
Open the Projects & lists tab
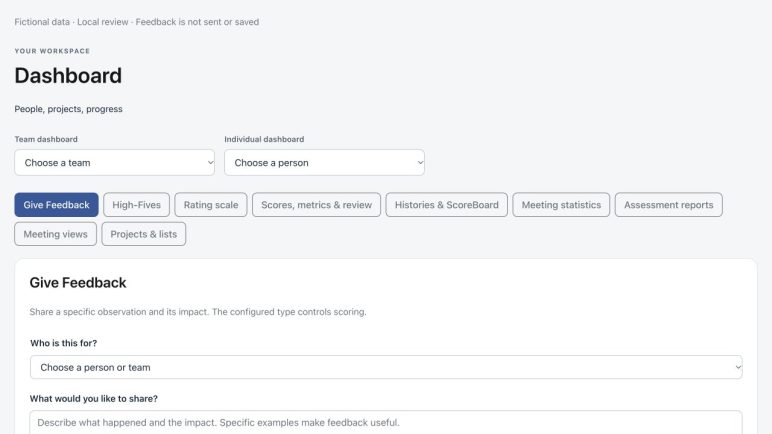(x=144, y=234)
